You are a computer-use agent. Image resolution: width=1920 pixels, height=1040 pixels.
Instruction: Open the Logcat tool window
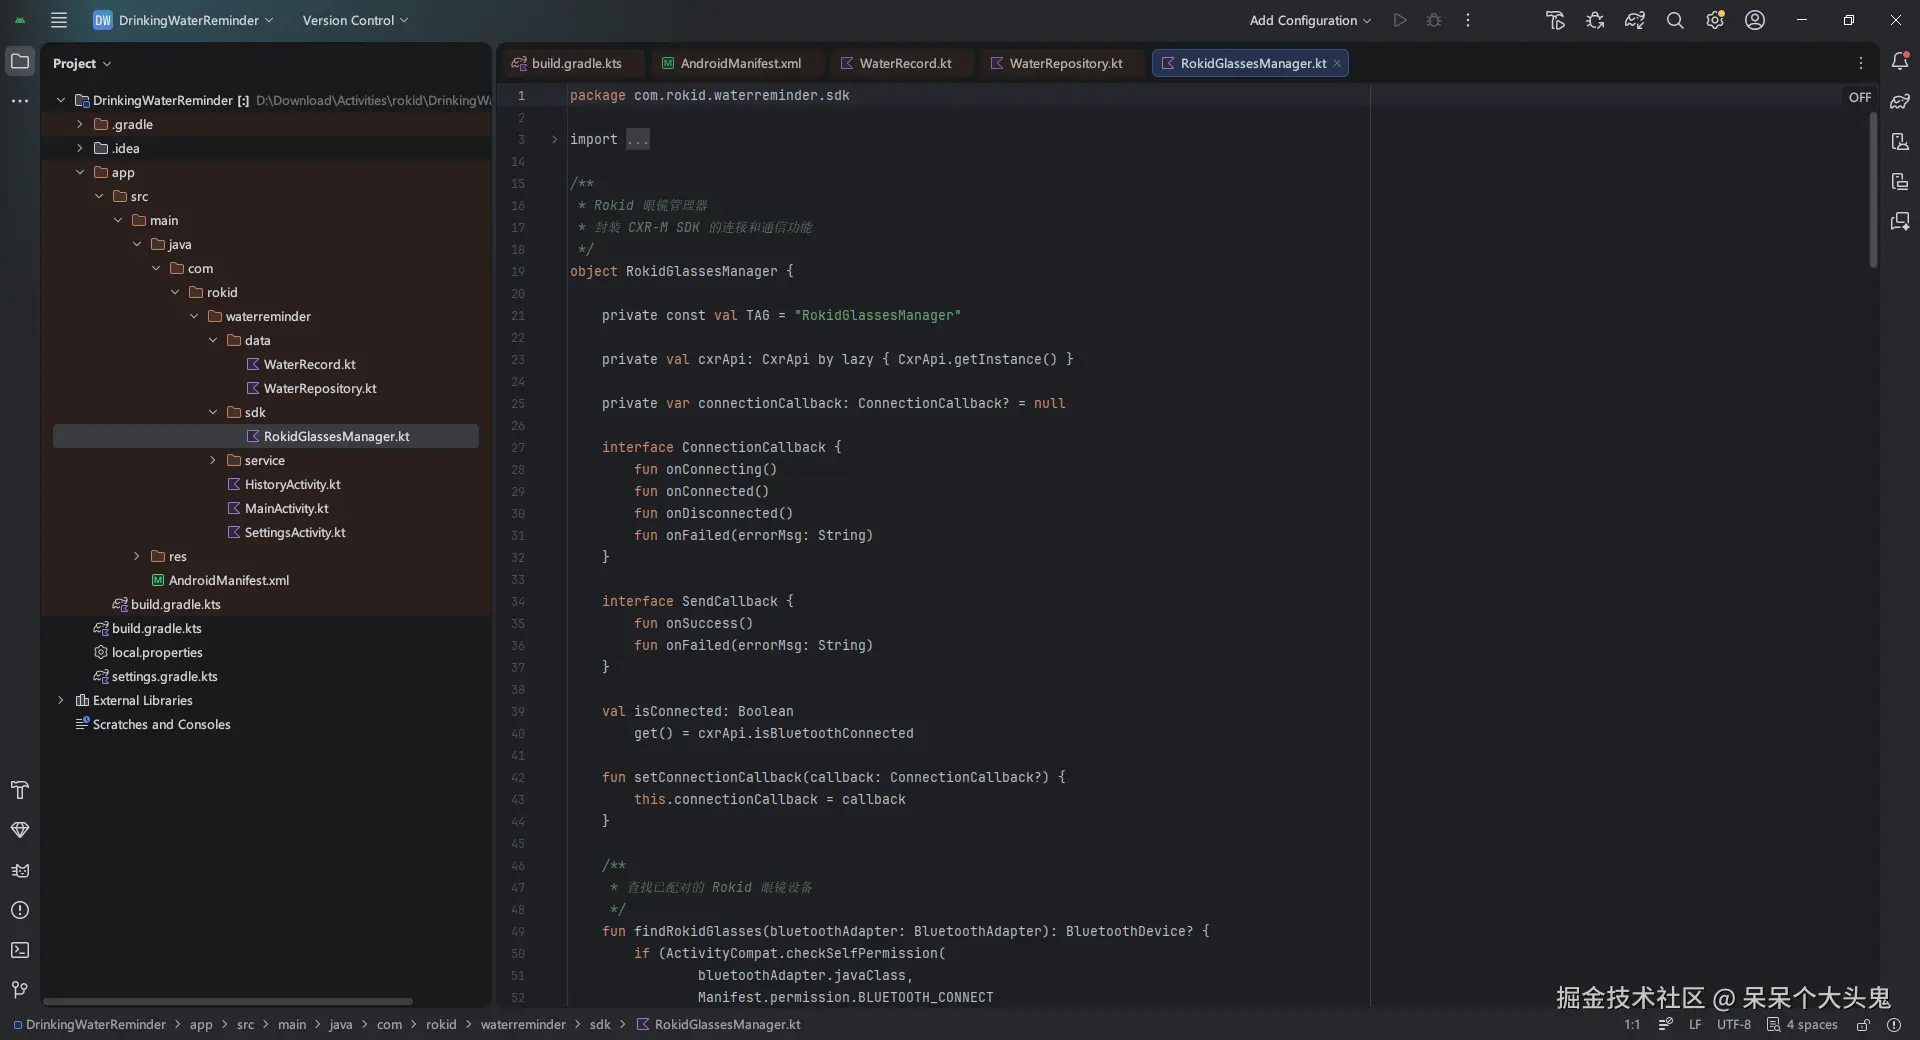click(20, 870)
